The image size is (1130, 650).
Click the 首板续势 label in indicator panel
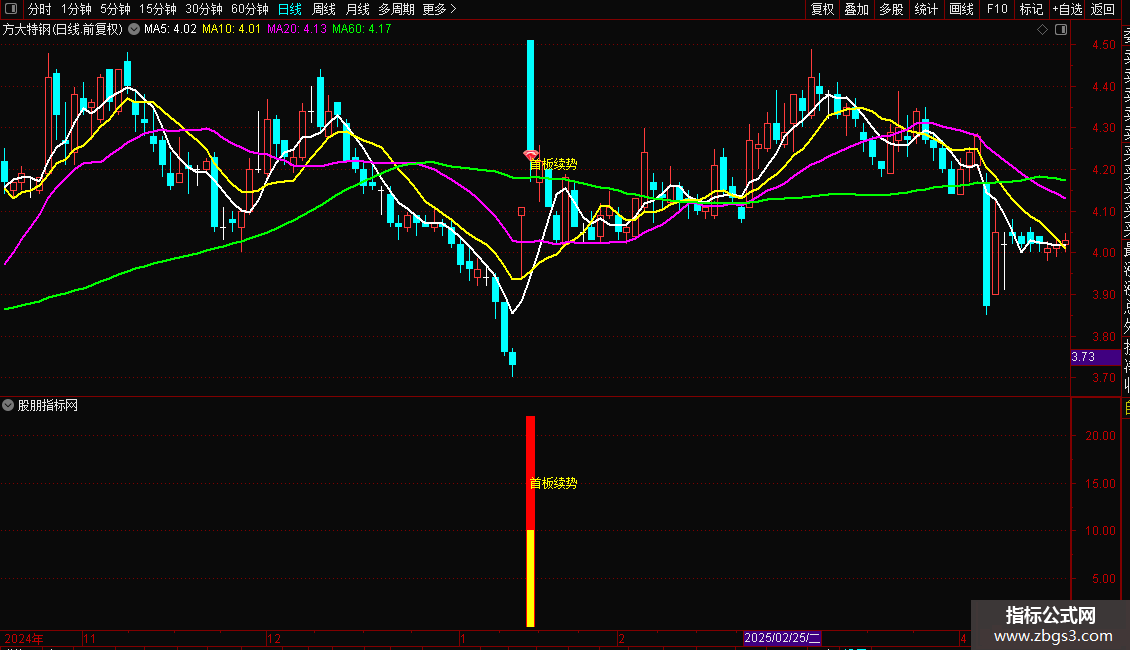pos(553,483)
